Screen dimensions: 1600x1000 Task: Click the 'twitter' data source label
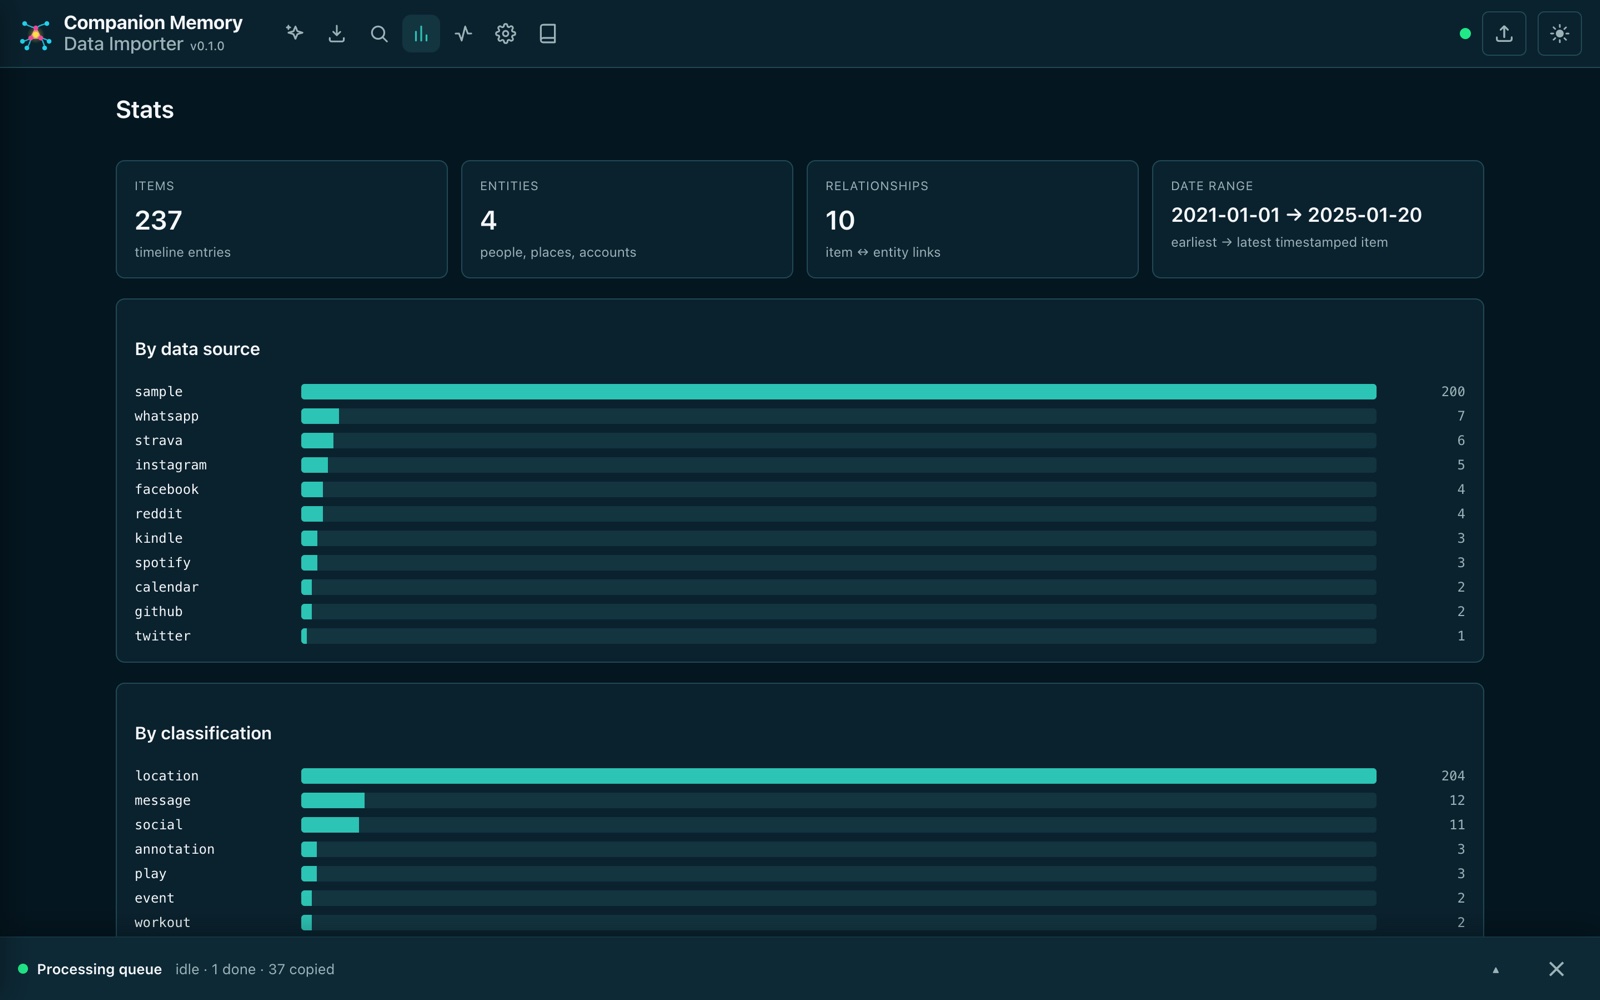coord(163,636)
